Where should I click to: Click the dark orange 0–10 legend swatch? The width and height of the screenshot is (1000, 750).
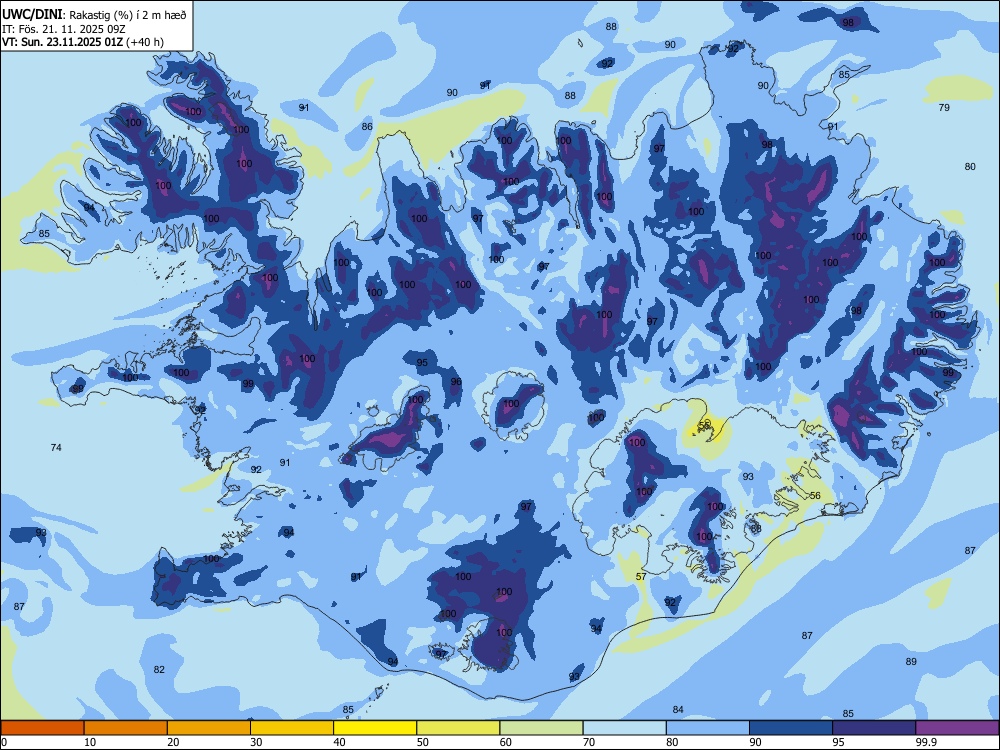42,728
